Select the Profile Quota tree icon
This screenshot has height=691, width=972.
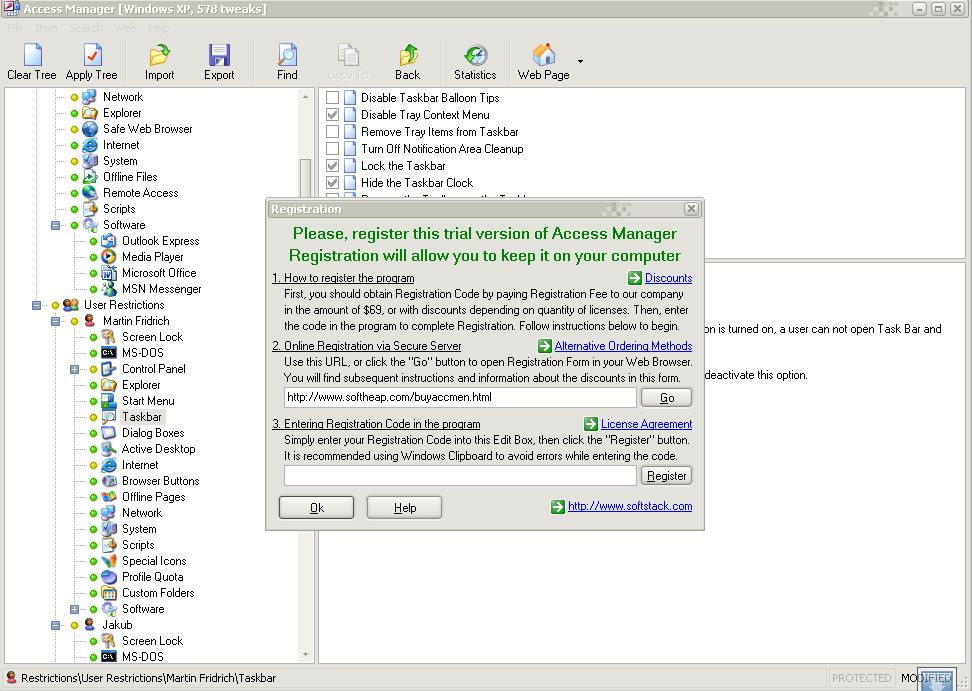(108, 577)
